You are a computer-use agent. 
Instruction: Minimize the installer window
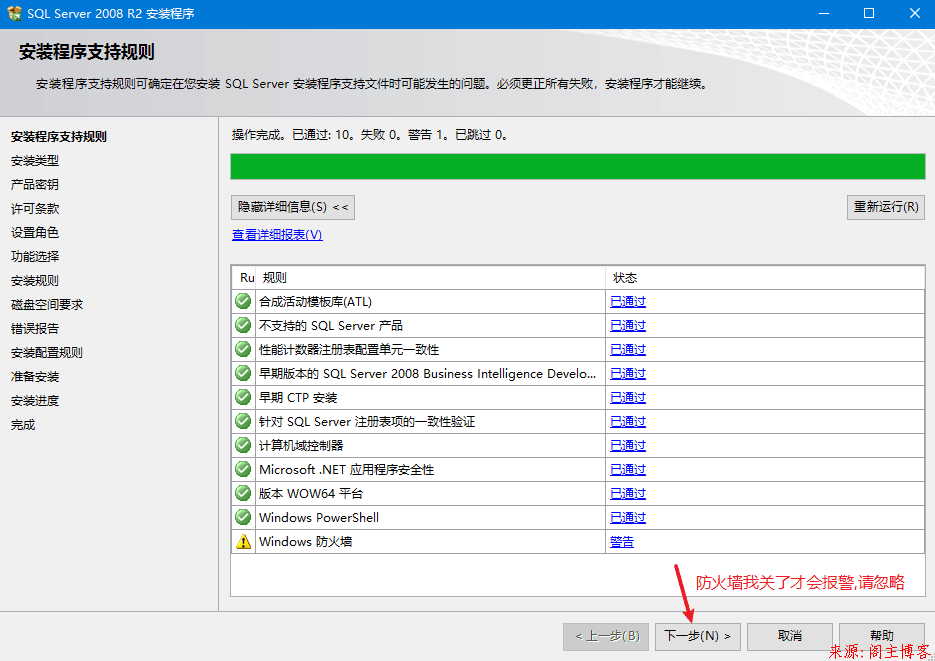click(824, 13)
